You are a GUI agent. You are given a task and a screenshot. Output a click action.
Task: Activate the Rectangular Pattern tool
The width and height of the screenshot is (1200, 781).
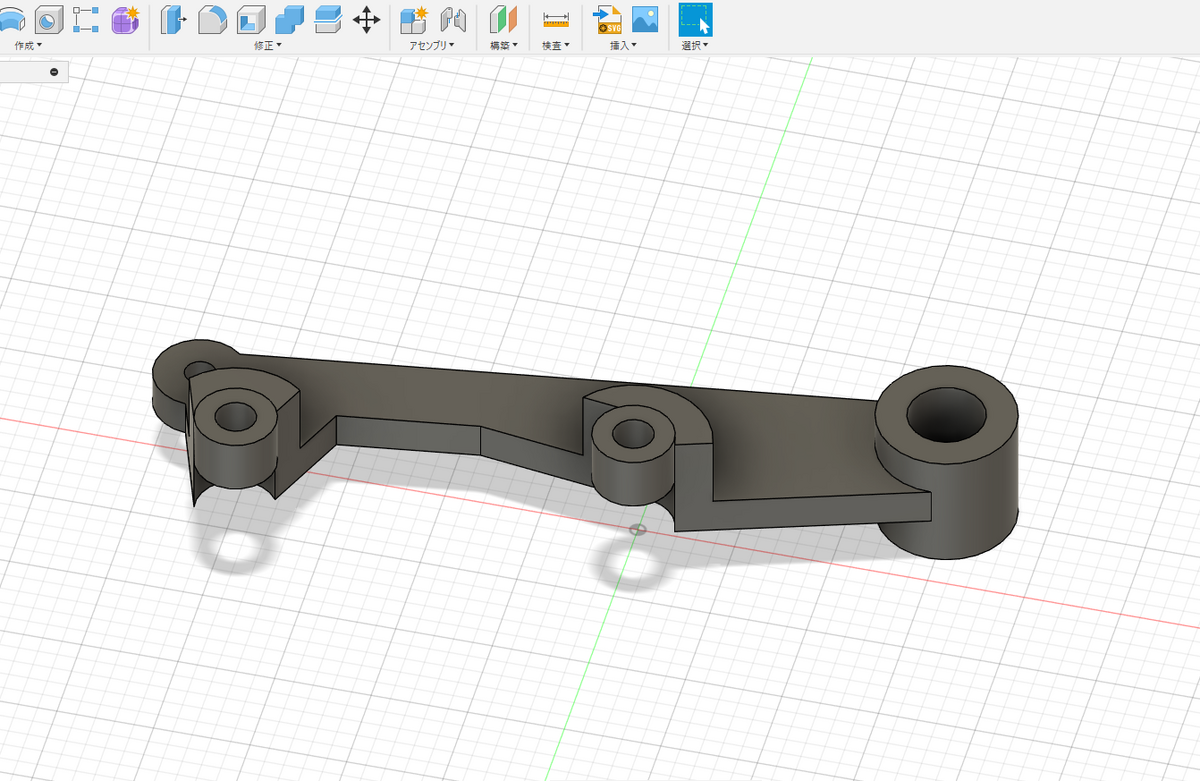(86, 19)
